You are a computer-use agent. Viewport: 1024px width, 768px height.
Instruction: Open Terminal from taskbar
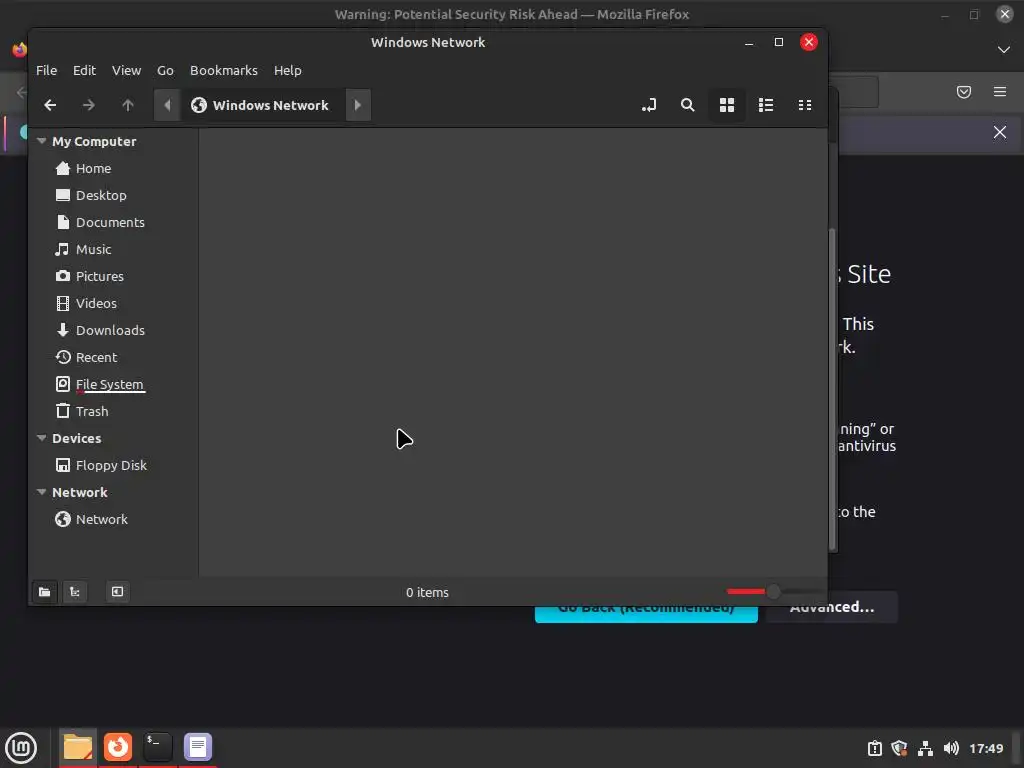coord(158,747)
